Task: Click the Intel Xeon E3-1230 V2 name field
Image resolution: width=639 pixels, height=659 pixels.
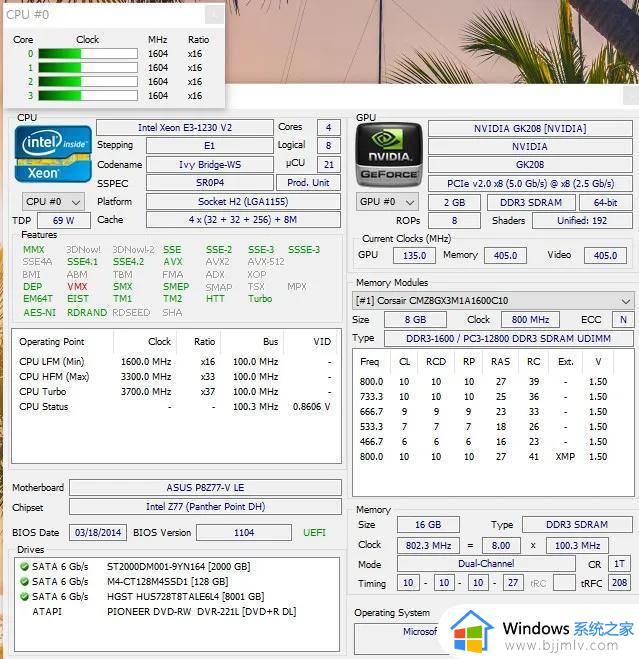Action: [185, 127]
